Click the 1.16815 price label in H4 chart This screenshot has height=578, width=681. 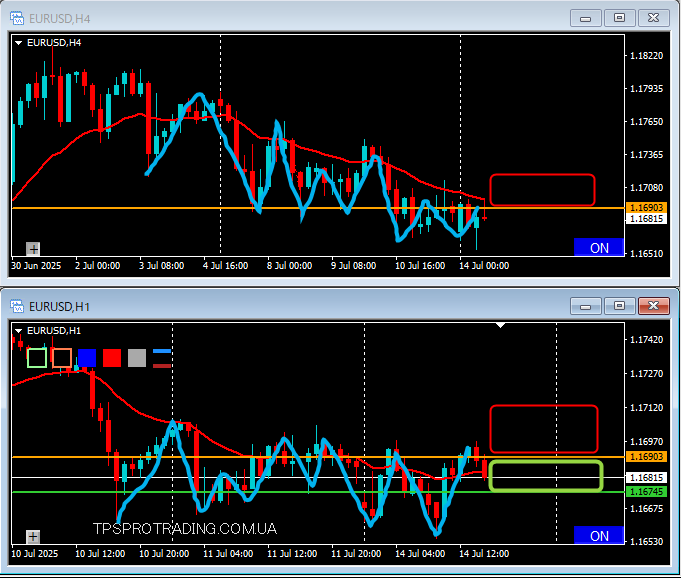(646, 218)
